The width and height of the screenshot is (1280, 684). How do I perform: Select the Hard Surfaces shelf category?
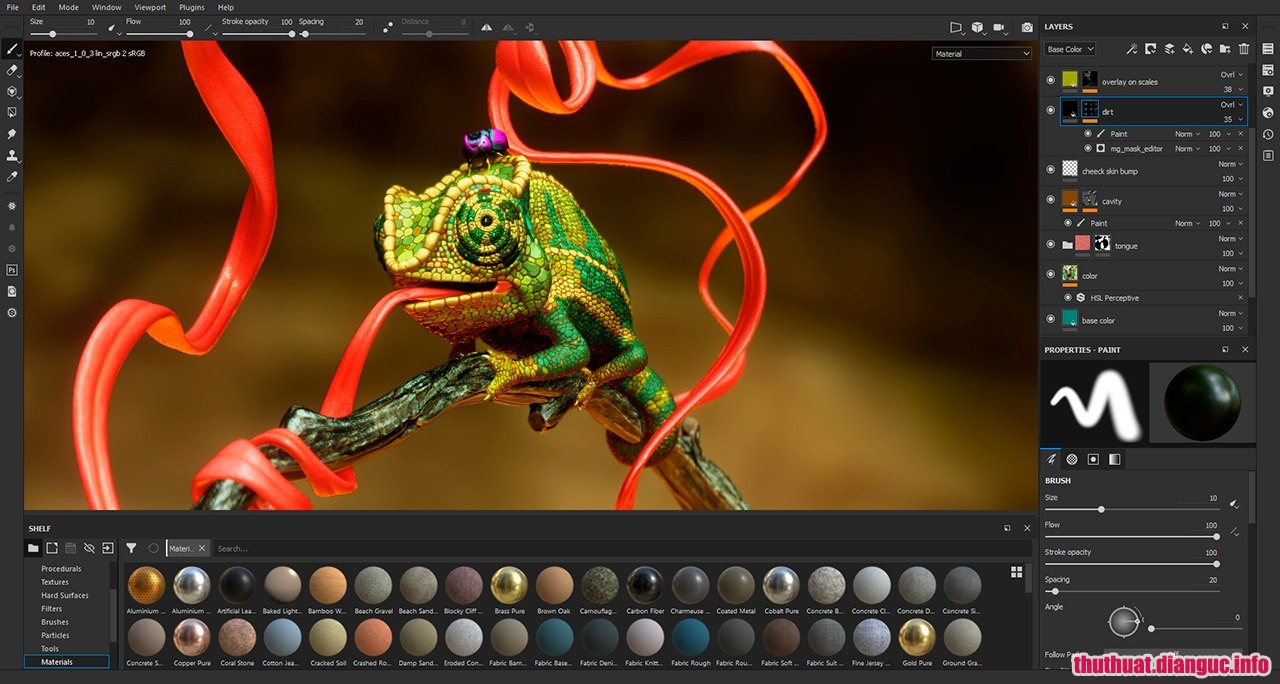pos(65,595)
